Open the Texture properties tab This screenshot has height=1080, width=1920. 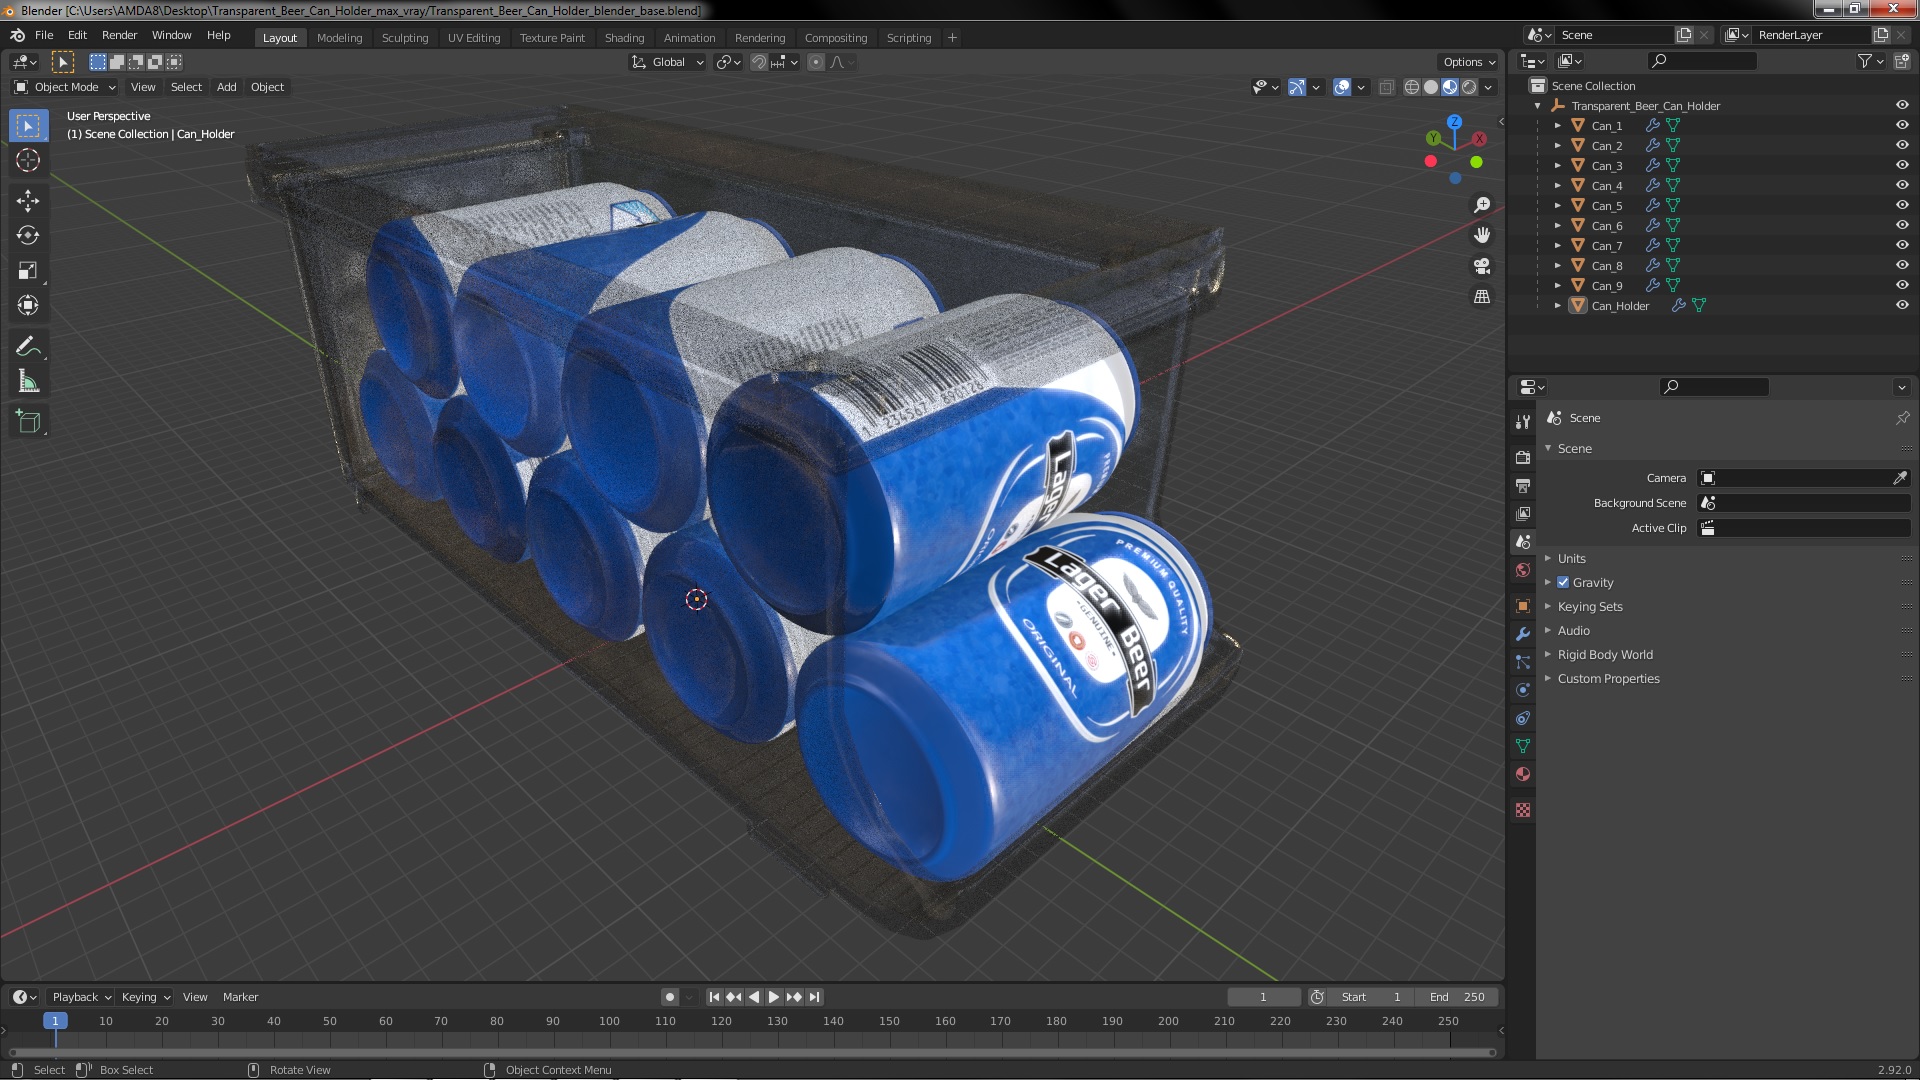(x=1523, y=810)
